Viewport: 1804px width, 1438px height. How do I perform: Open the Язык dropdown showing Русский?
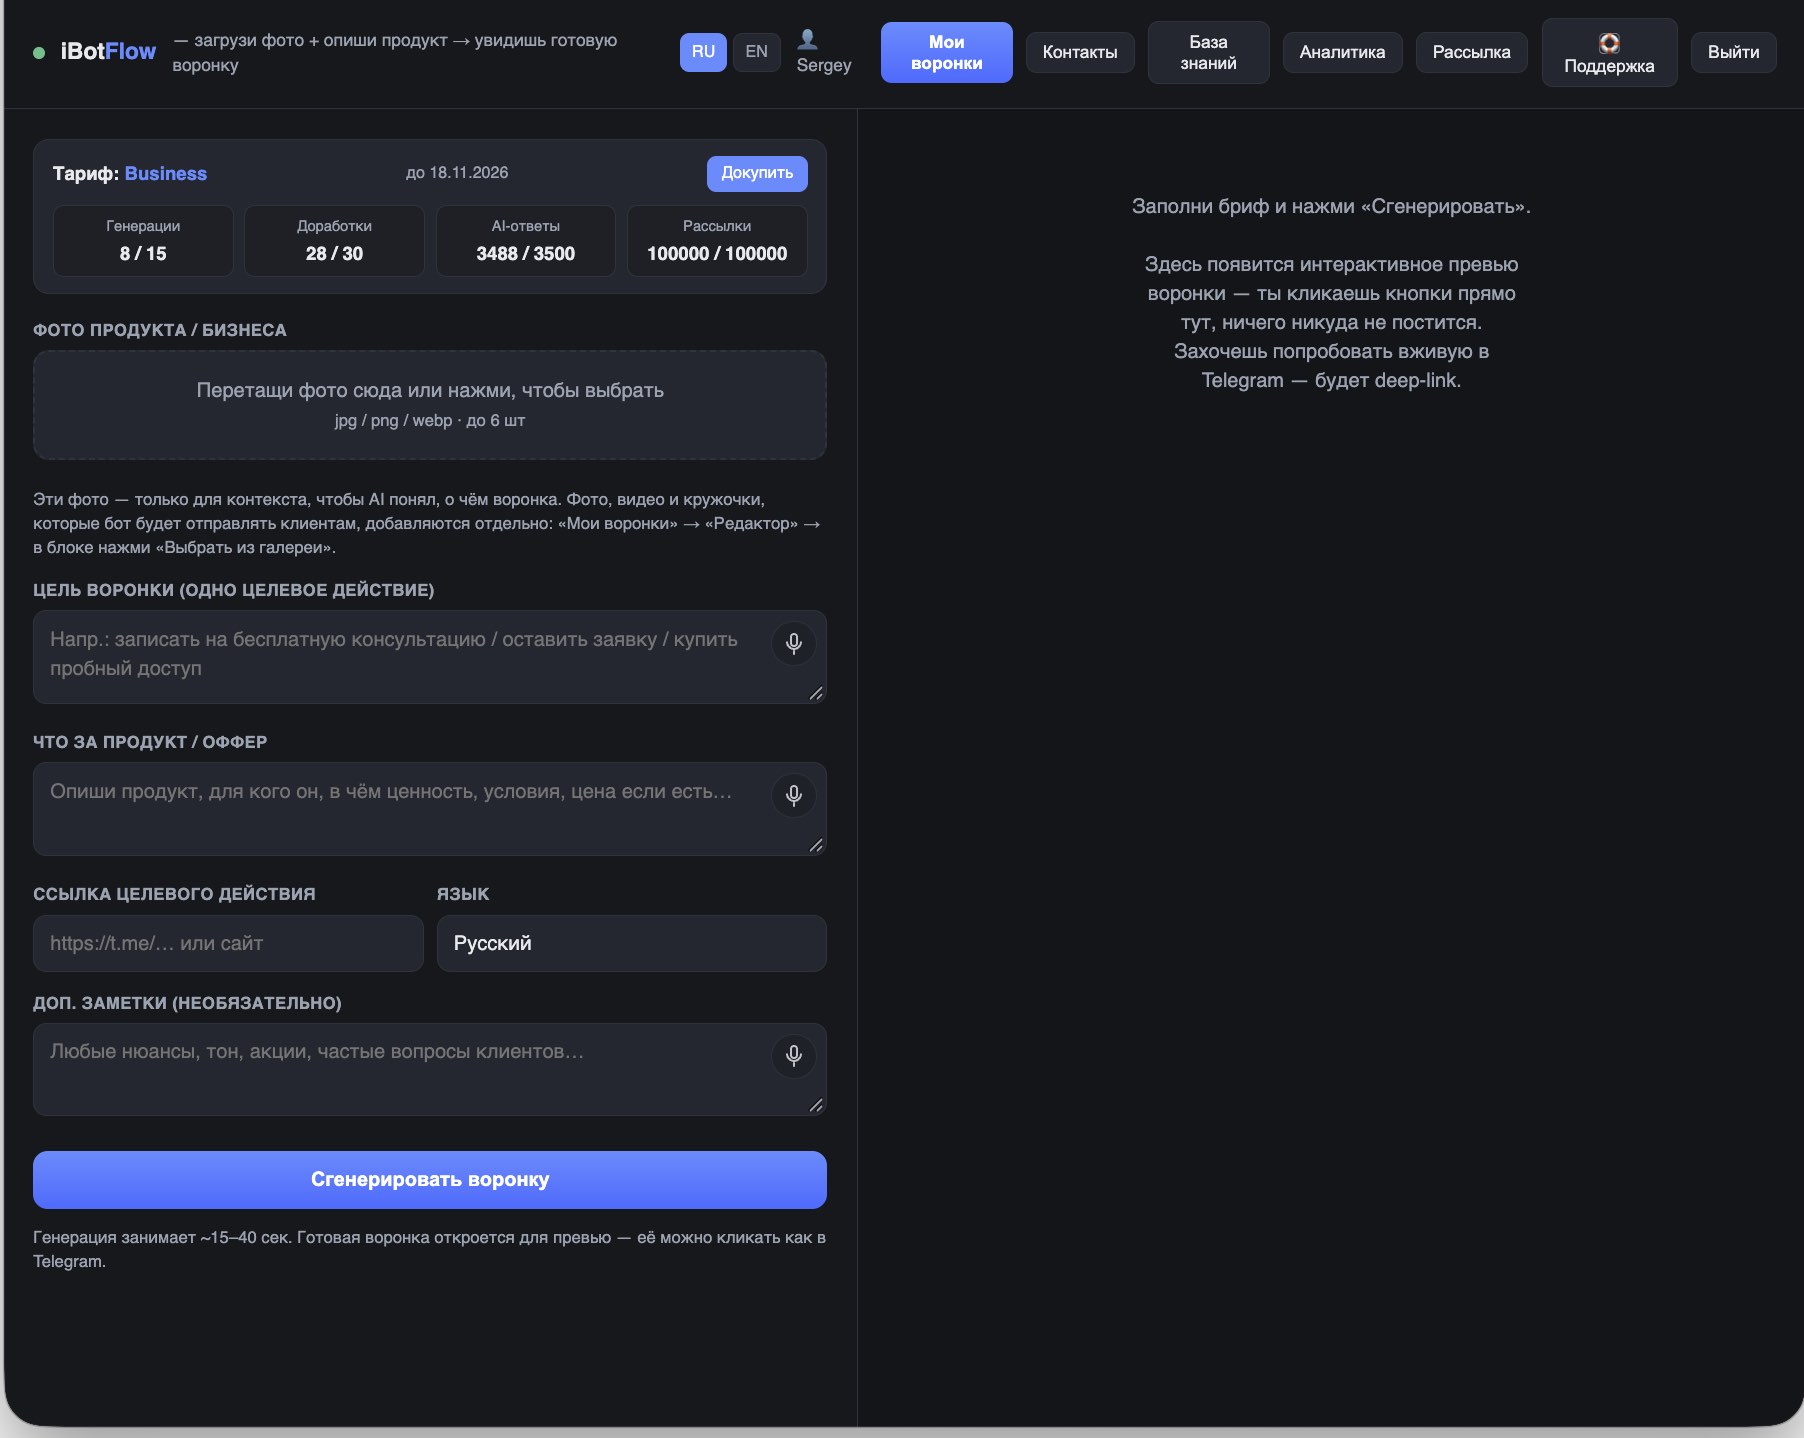tap(631, 943)
